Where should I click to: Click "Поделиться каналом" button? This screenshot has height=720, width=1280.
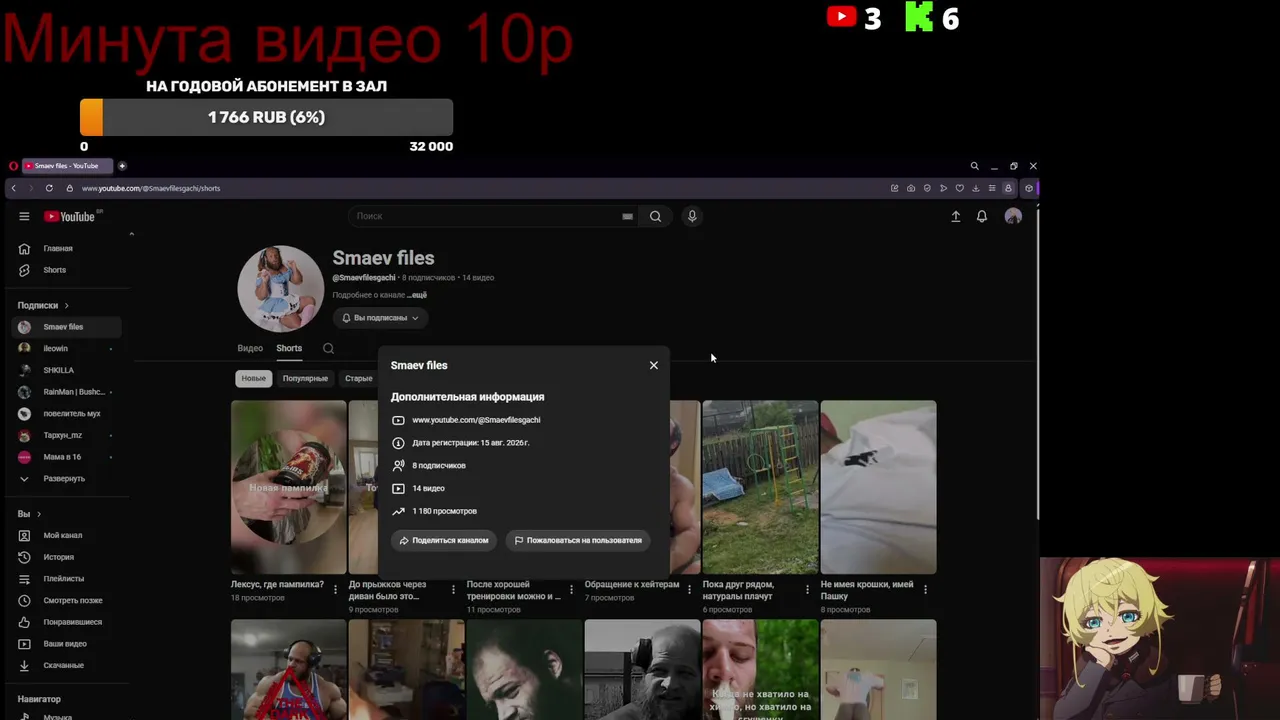coord(444,540)
